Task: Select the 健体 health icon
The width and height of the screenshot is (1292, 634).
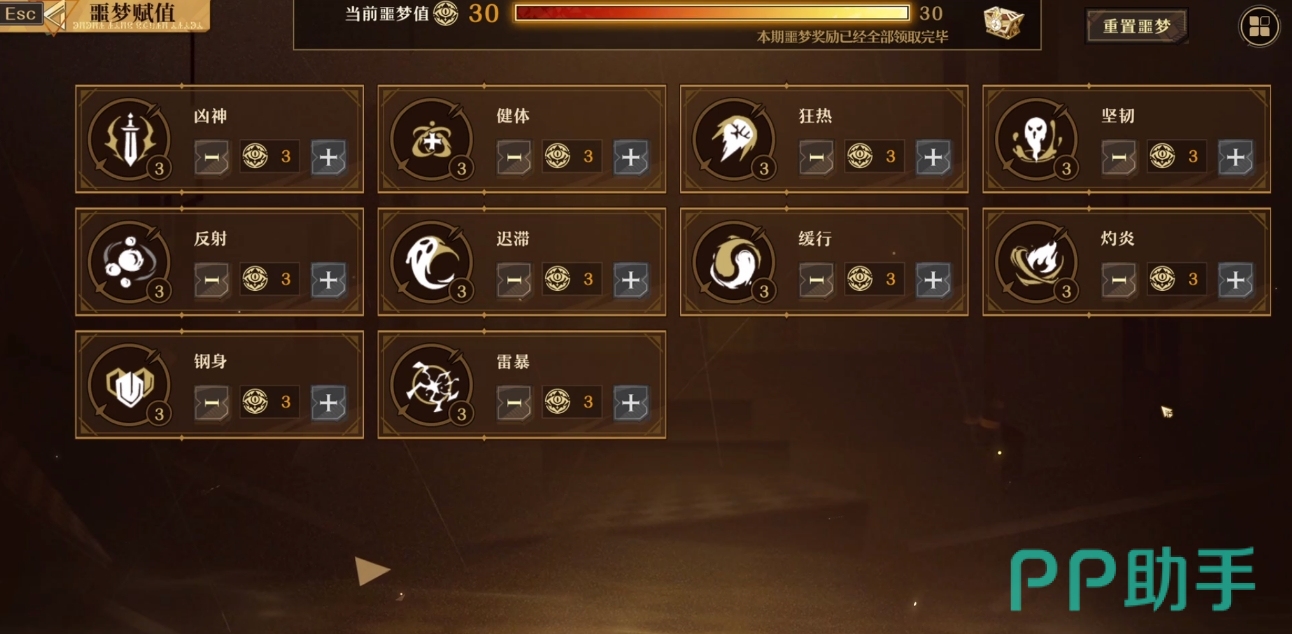Action: (x=432, y=138)
